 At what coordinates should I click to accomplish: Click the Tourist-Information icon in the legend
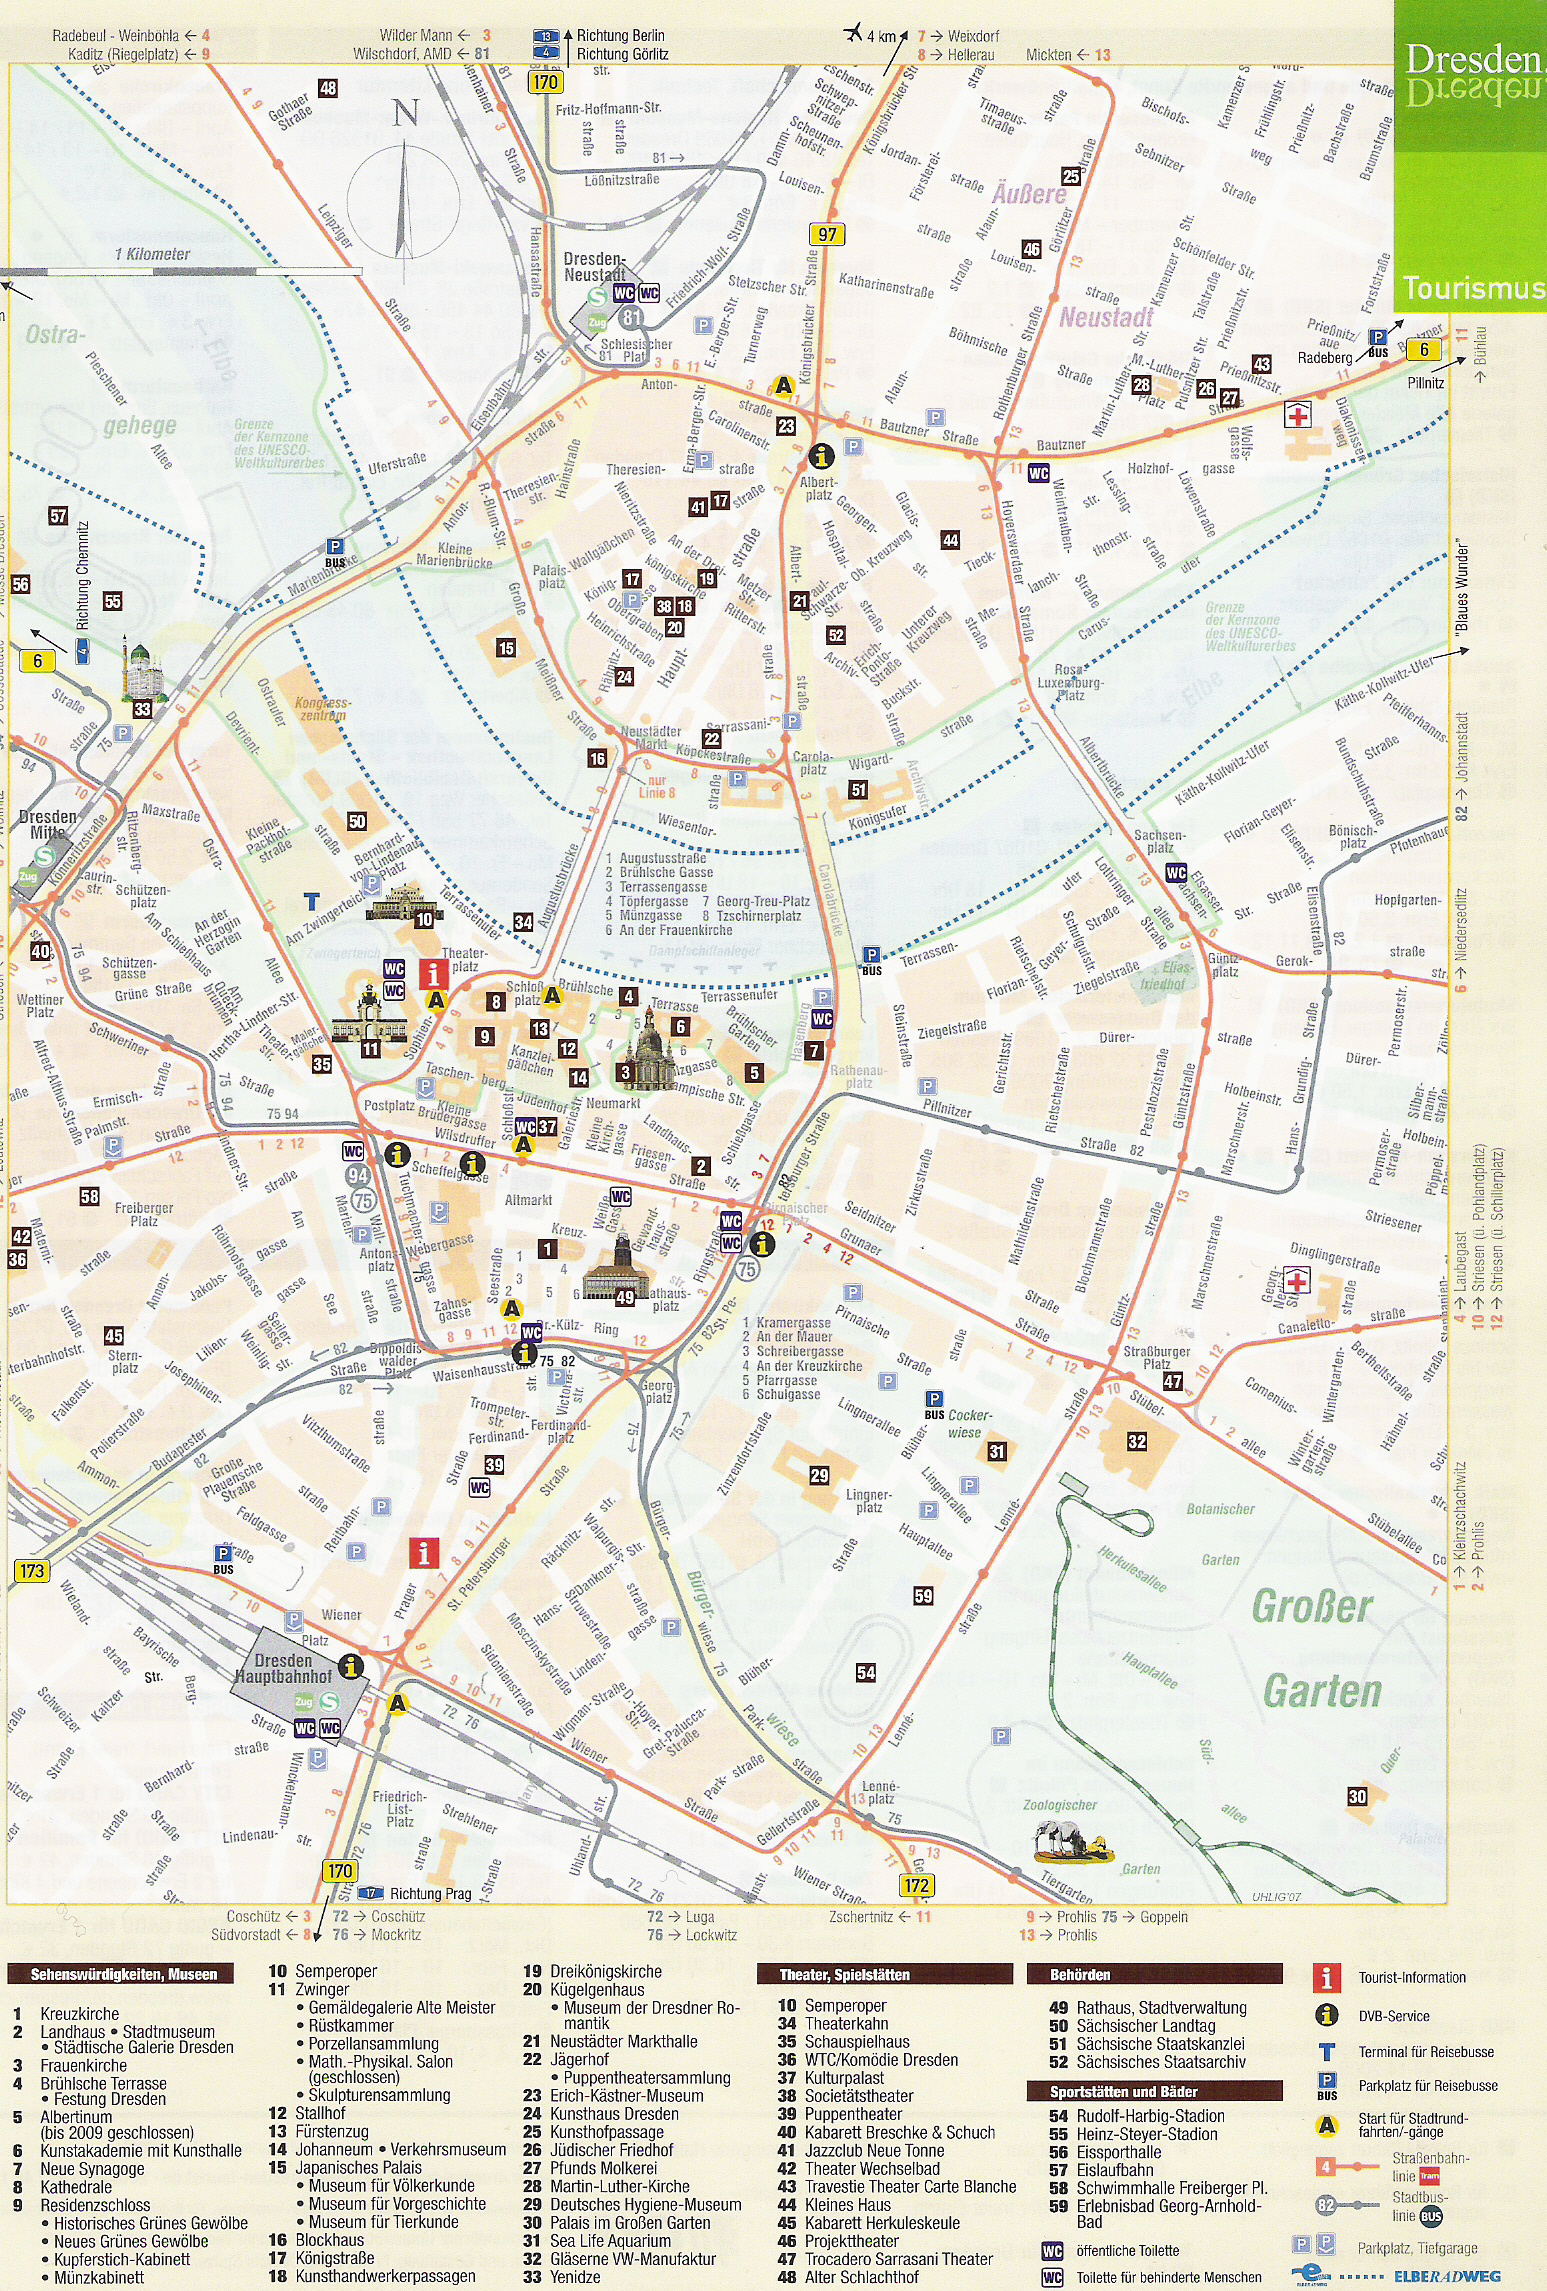point(1326,1977)
